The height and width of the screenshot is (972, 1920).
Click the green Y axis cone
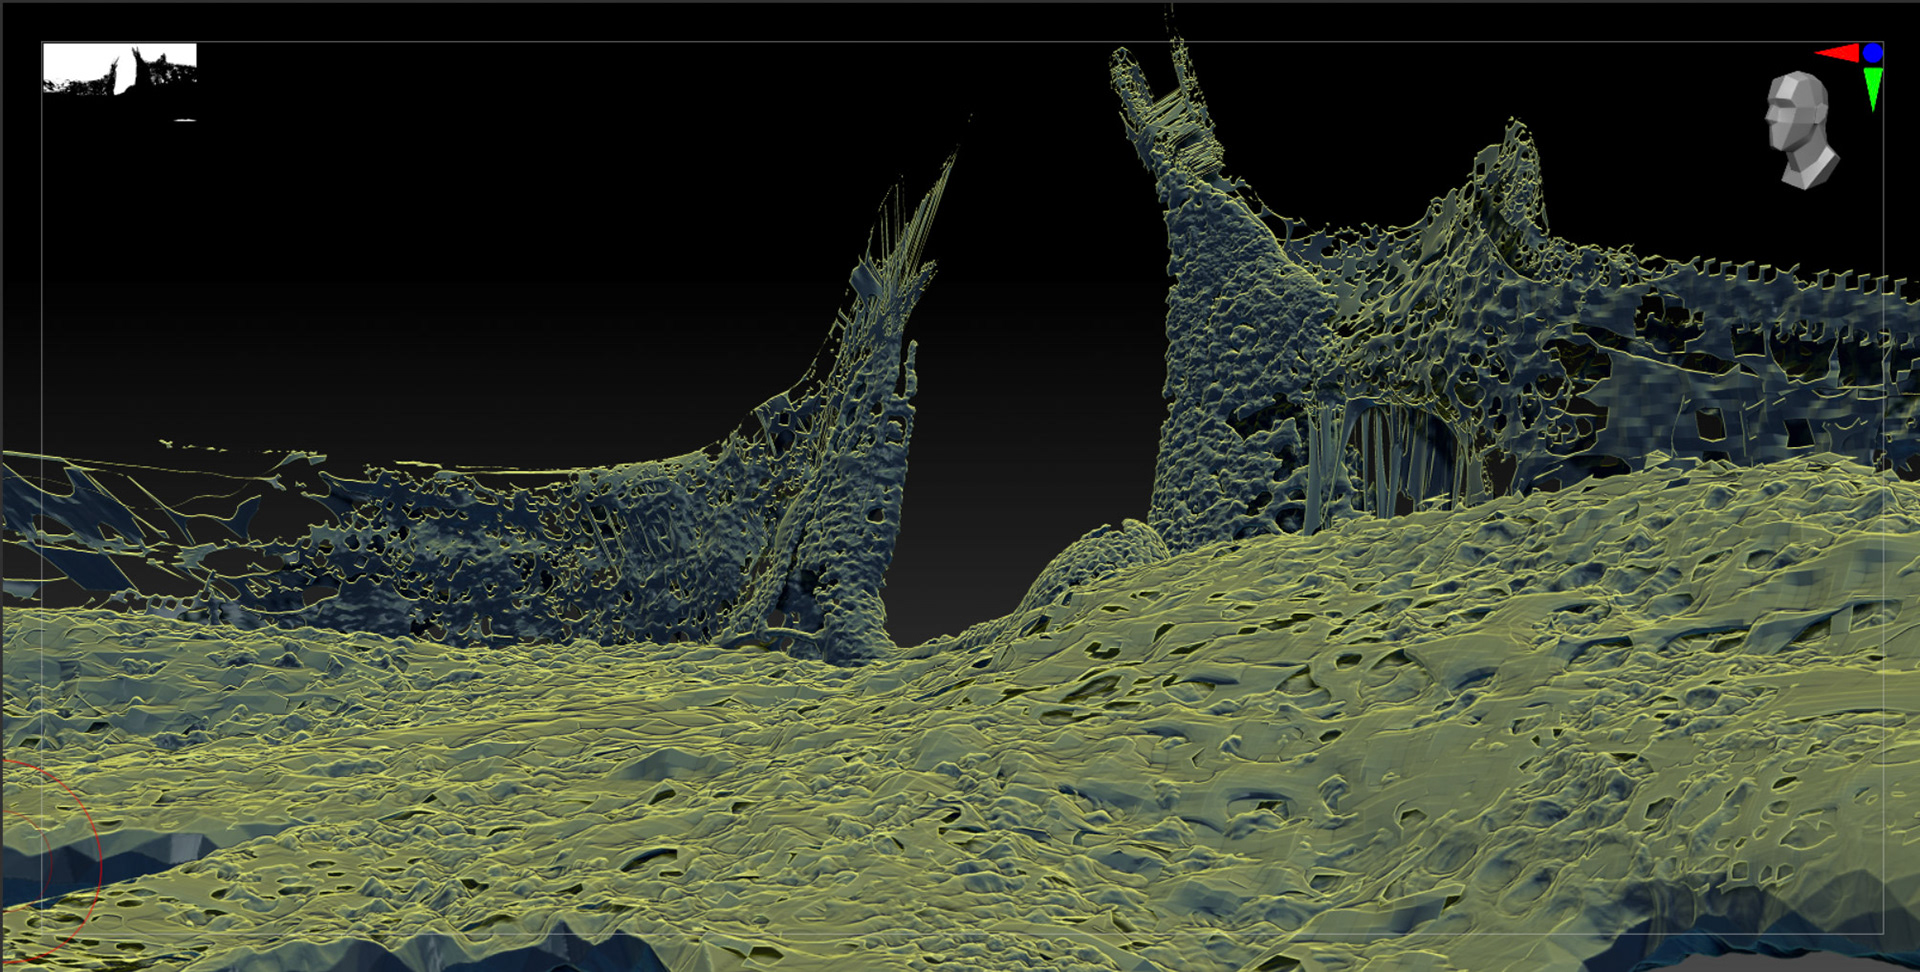1874,88
